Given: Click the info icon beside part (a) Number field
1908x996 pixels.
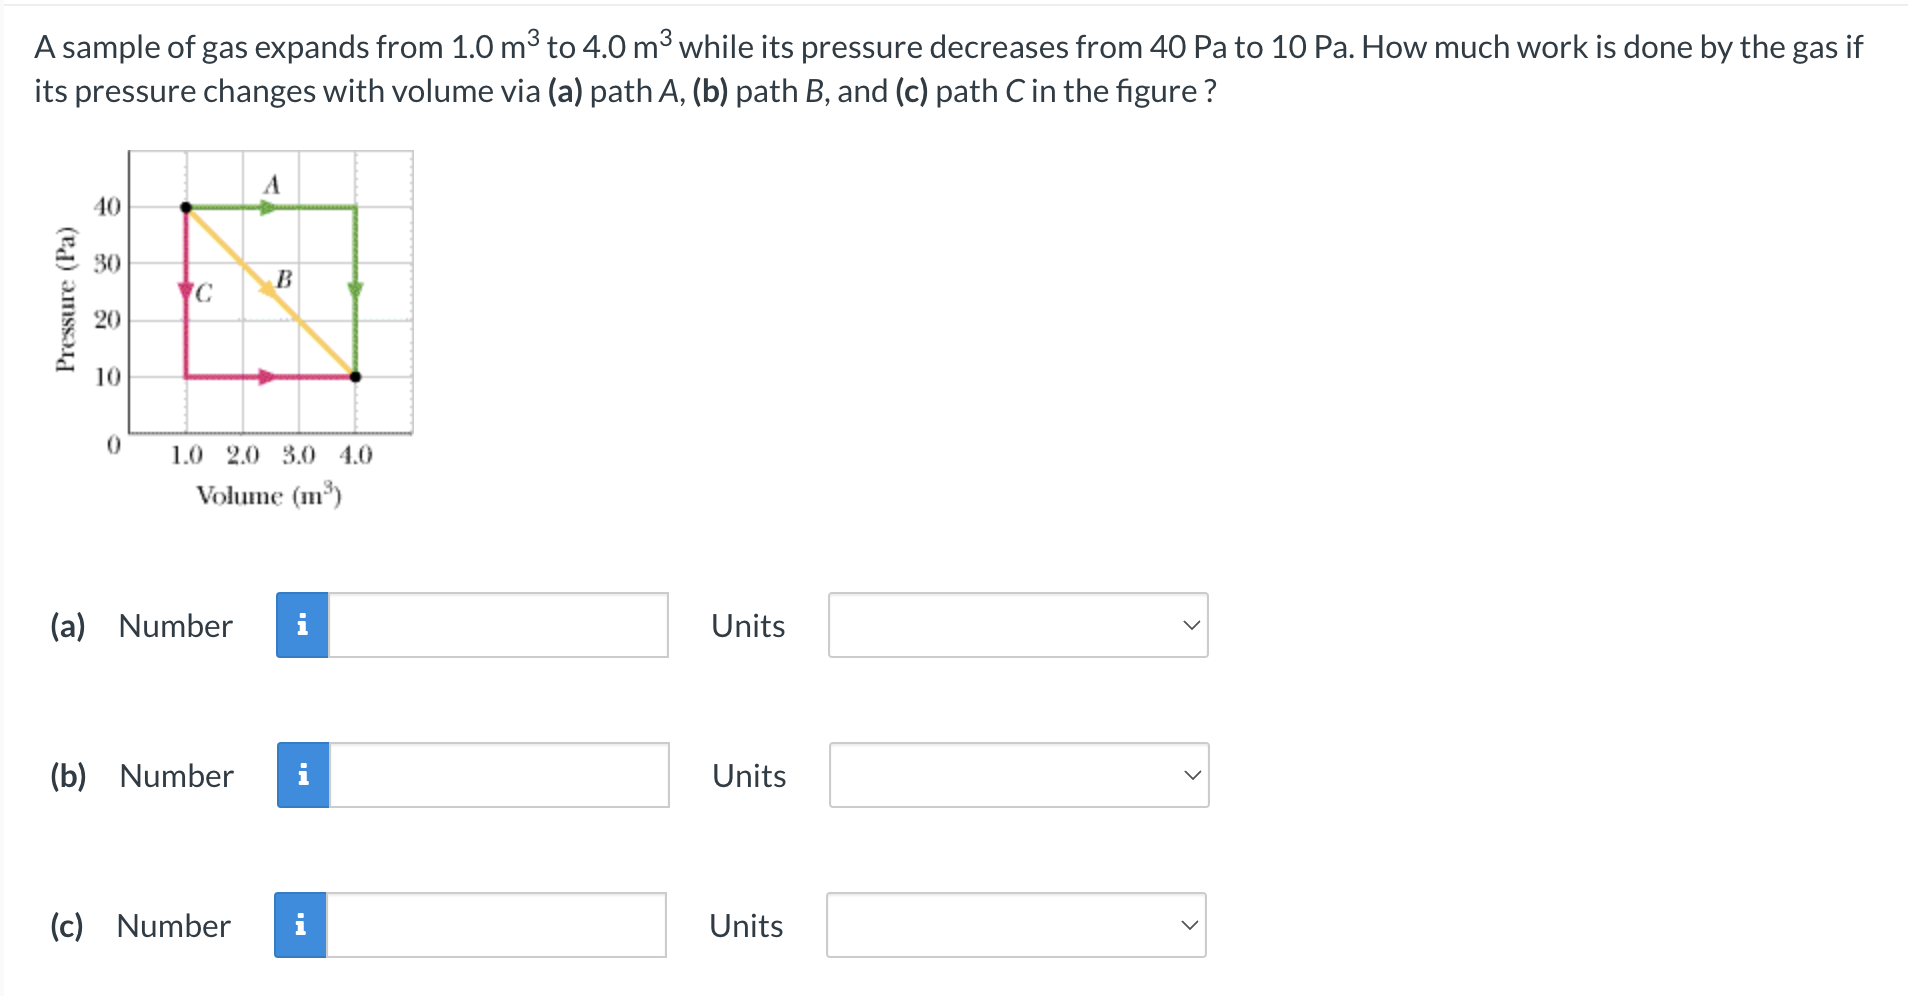Looking at the screenshot, I should pos(301,624).
